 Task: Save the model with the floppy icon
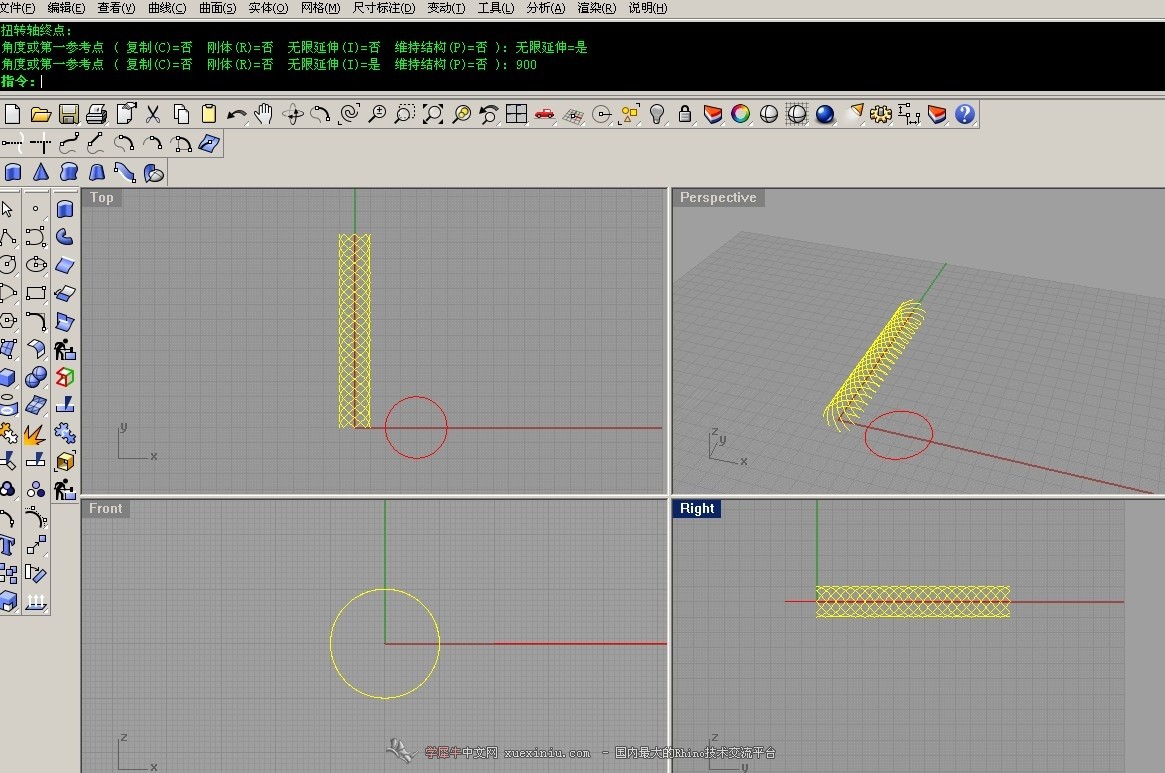coord(68,114)
